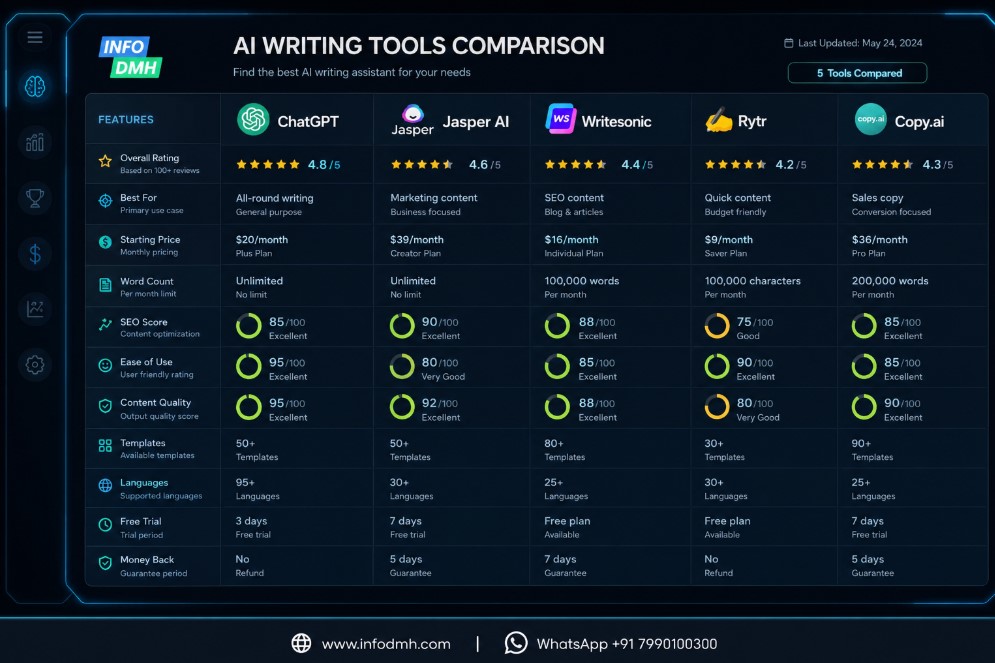This screenshot has width=995, height=663.
Task: Click the Last Updated May 24, 2024 text
Action: coord(860,43)
